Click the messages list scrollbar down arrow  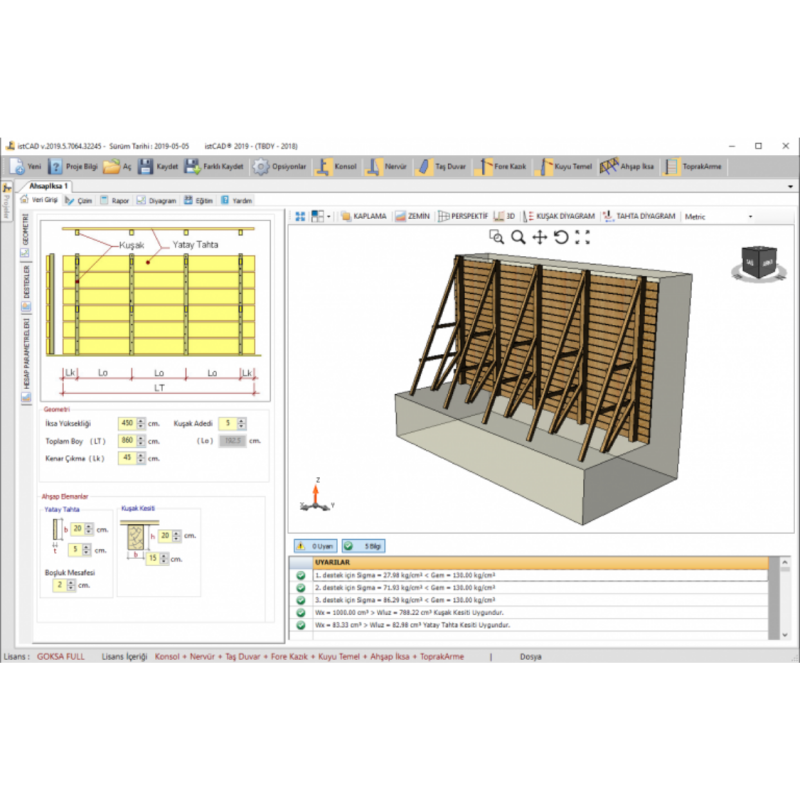coord(785,635)
